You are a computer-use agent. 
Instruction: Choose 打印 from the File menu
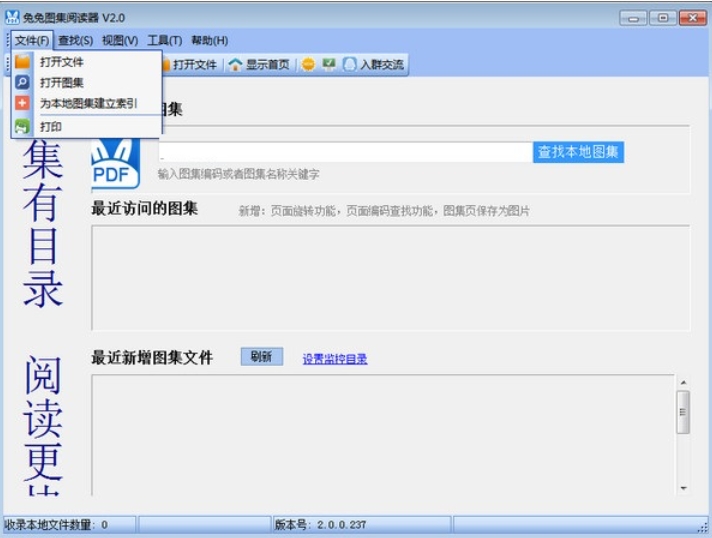(86, 126)
